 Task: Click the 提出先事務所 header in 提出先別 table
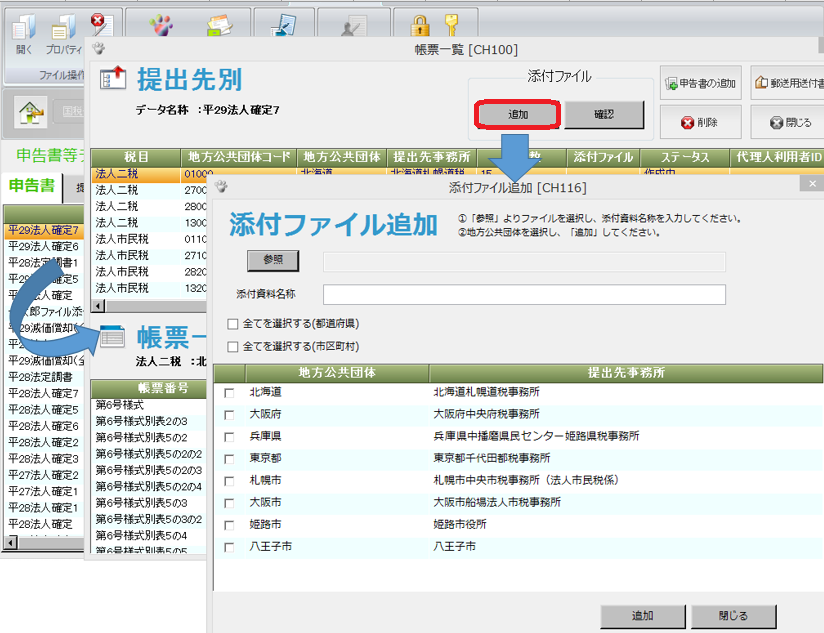coord(432,157)
